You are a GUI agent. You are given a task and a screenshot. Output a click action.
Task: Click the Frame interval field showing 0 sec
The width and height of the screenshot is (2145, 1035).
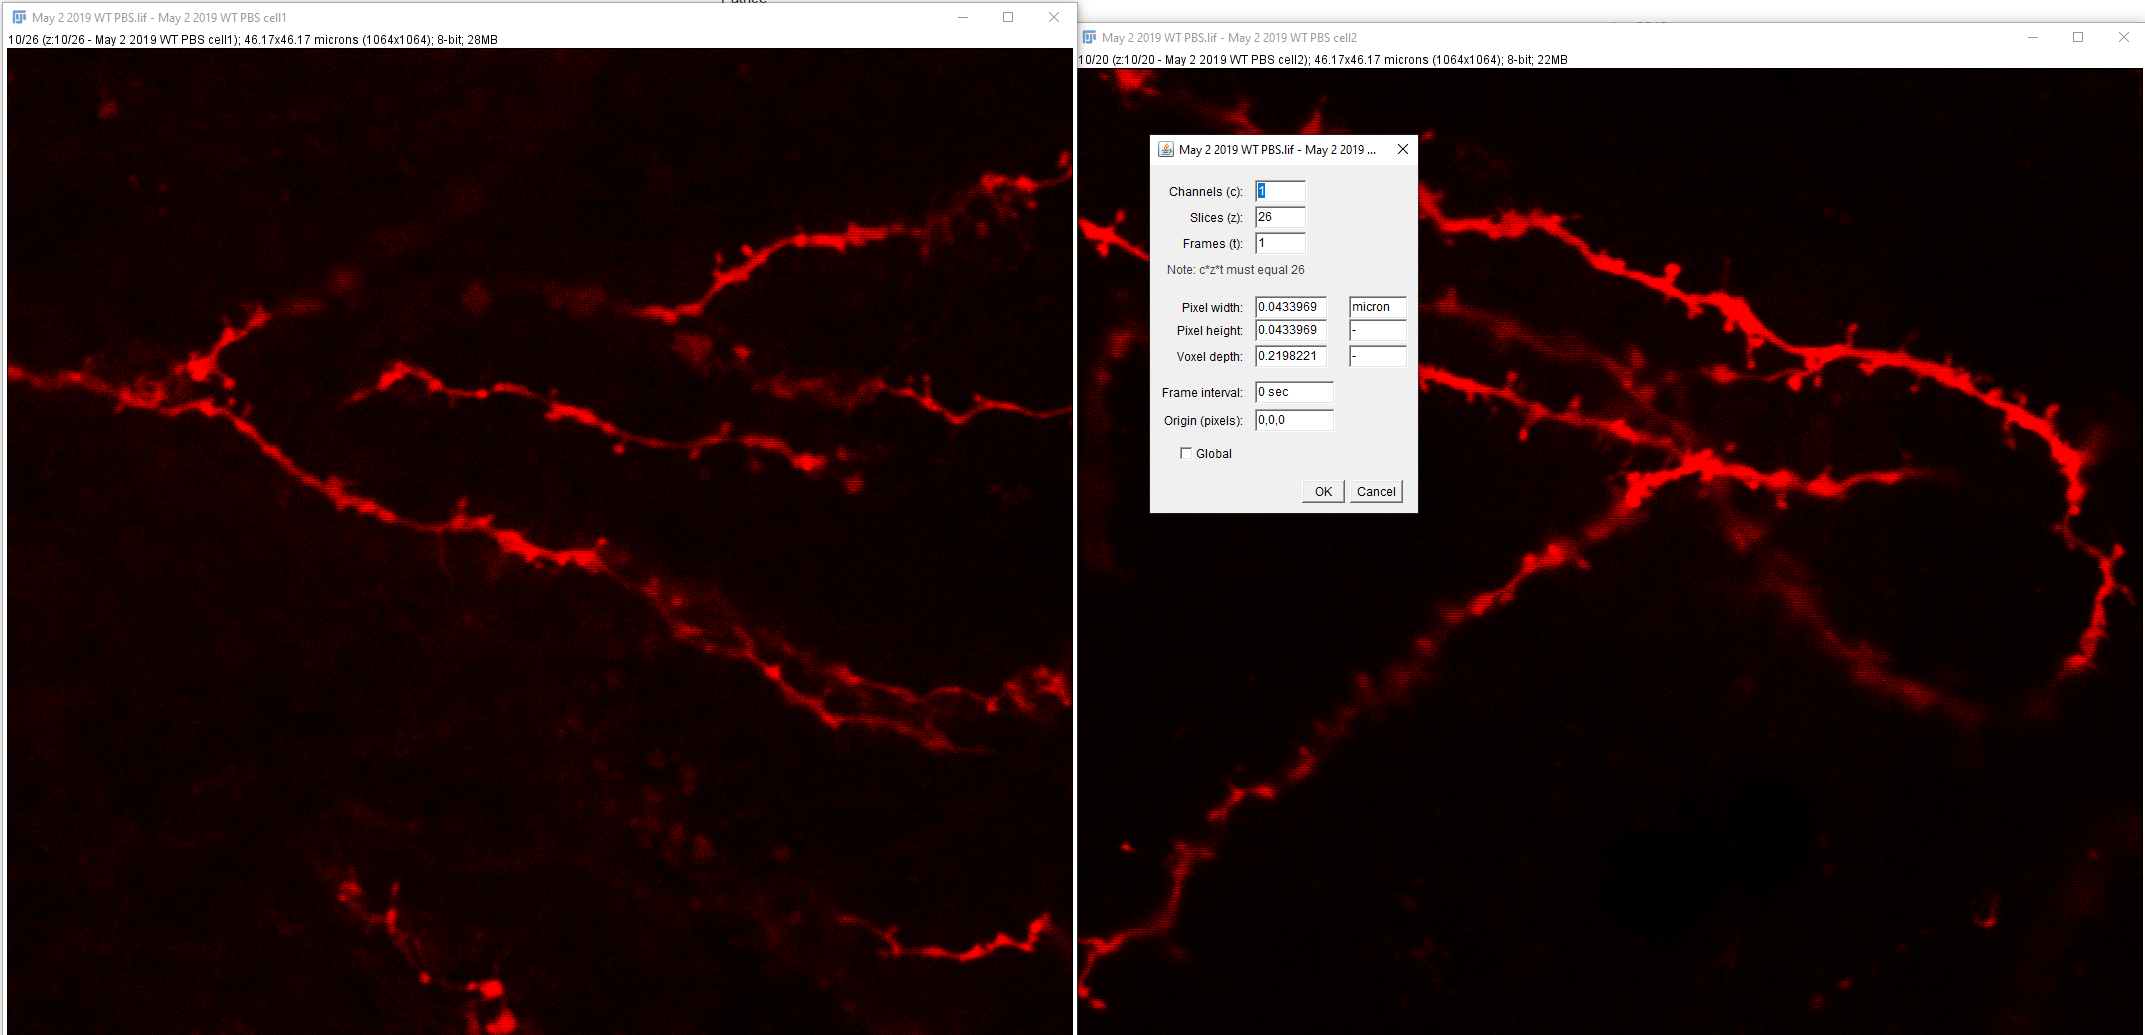point(1293,392)
